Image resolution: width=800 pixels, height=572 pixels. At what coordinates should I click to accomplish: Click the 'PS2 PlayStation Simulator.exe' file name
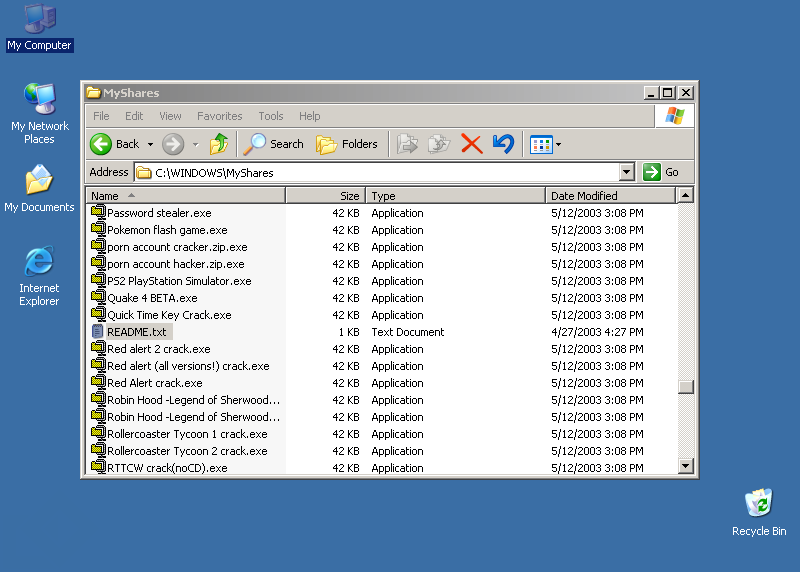click(x=179, y=281)
